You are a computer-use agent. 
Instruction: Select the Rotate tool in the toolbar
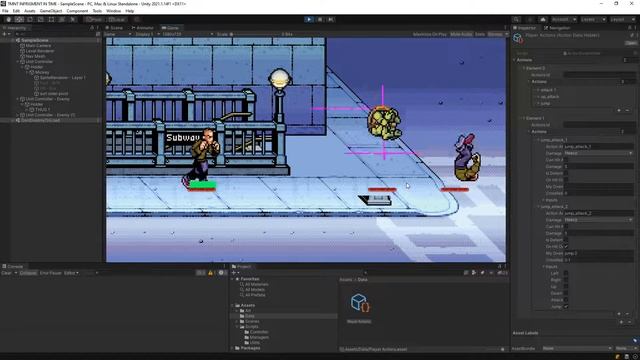click(x=30, y=19)
